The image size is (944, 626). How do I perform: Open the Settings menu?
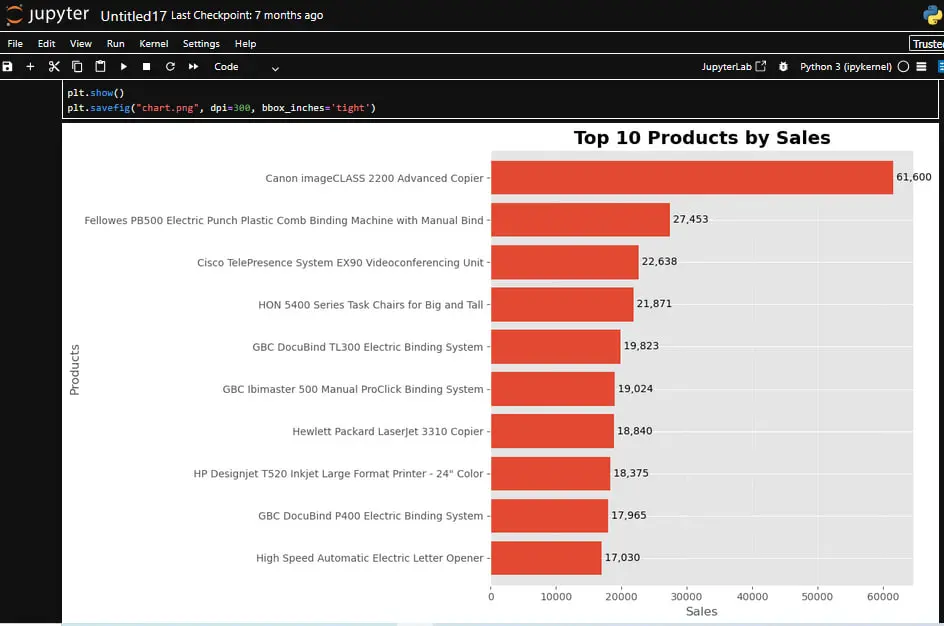pos(201,43)
